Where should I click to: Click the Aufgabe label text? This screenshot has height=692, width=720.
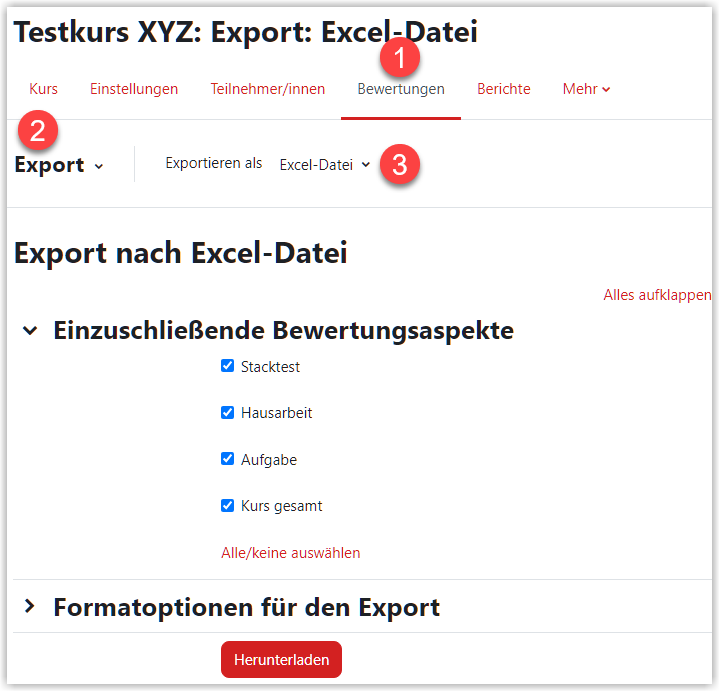click(x=269, y=460)
